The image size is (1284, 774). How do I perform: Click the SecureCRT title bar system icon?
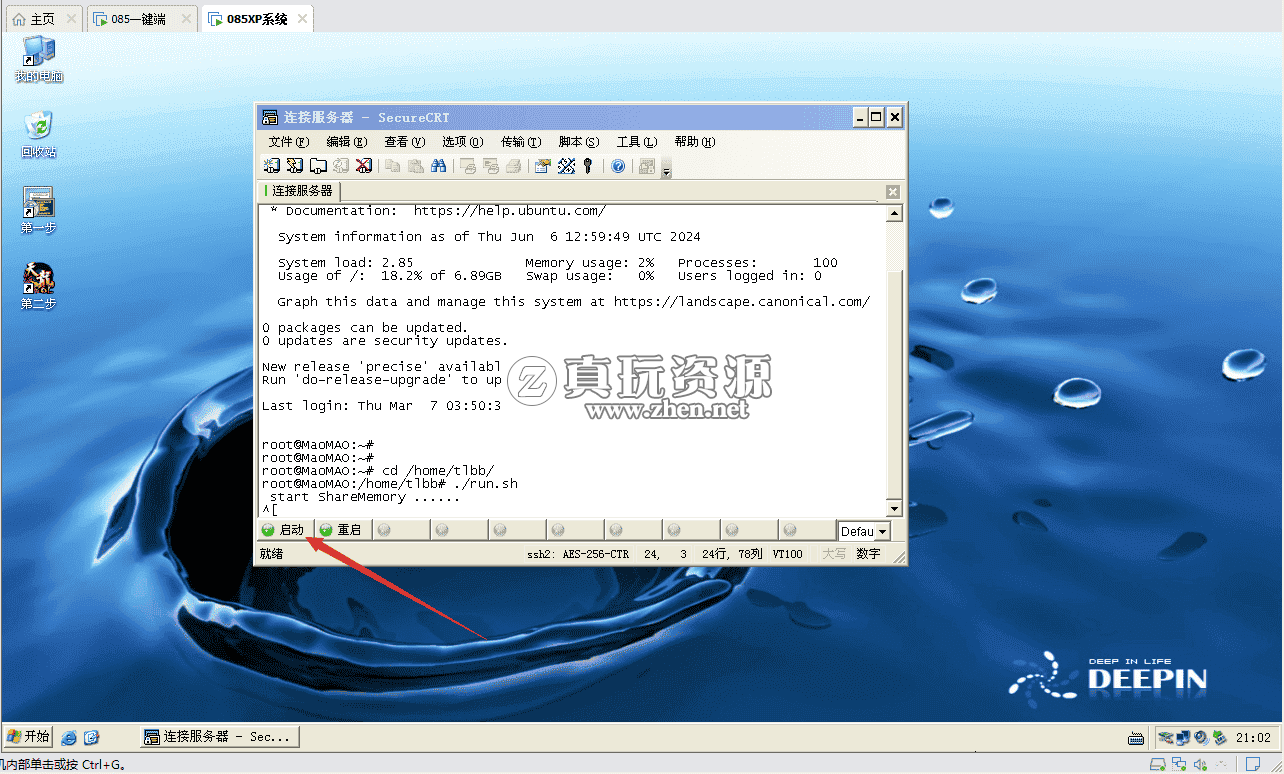pyautogui.click(x=270, y=118)
